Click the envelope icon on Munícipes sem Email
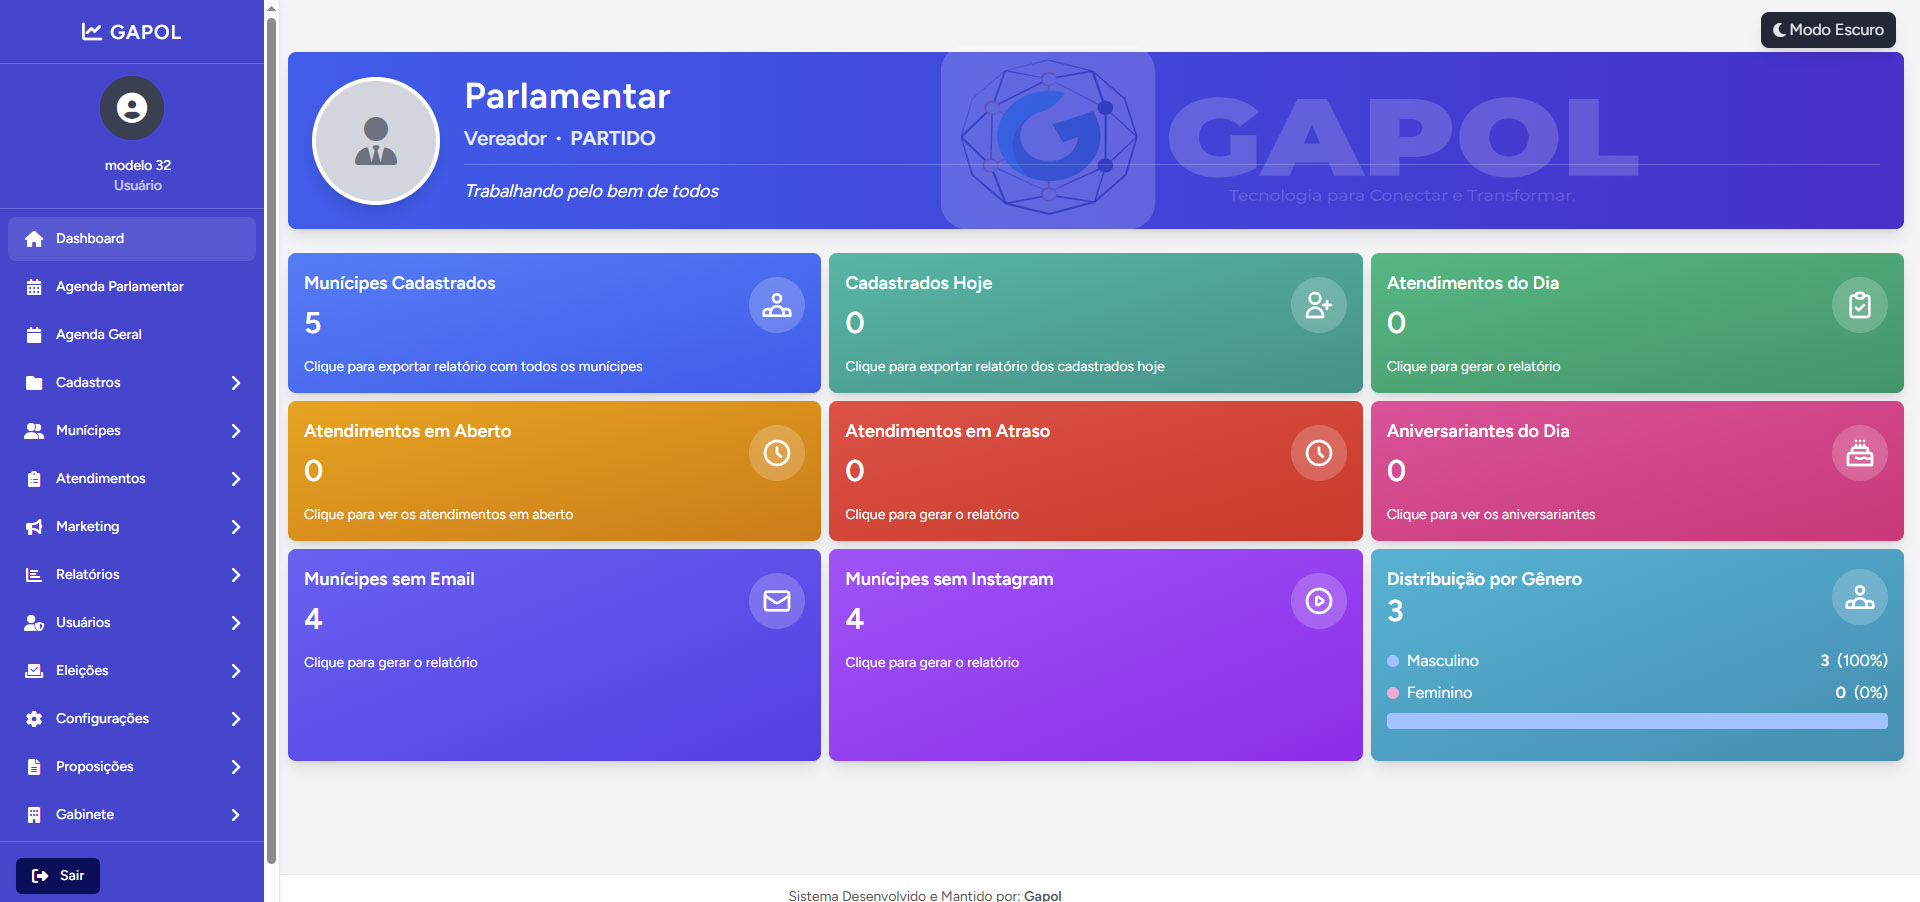This screenshot has width=1920, height=902. point(776,601)
